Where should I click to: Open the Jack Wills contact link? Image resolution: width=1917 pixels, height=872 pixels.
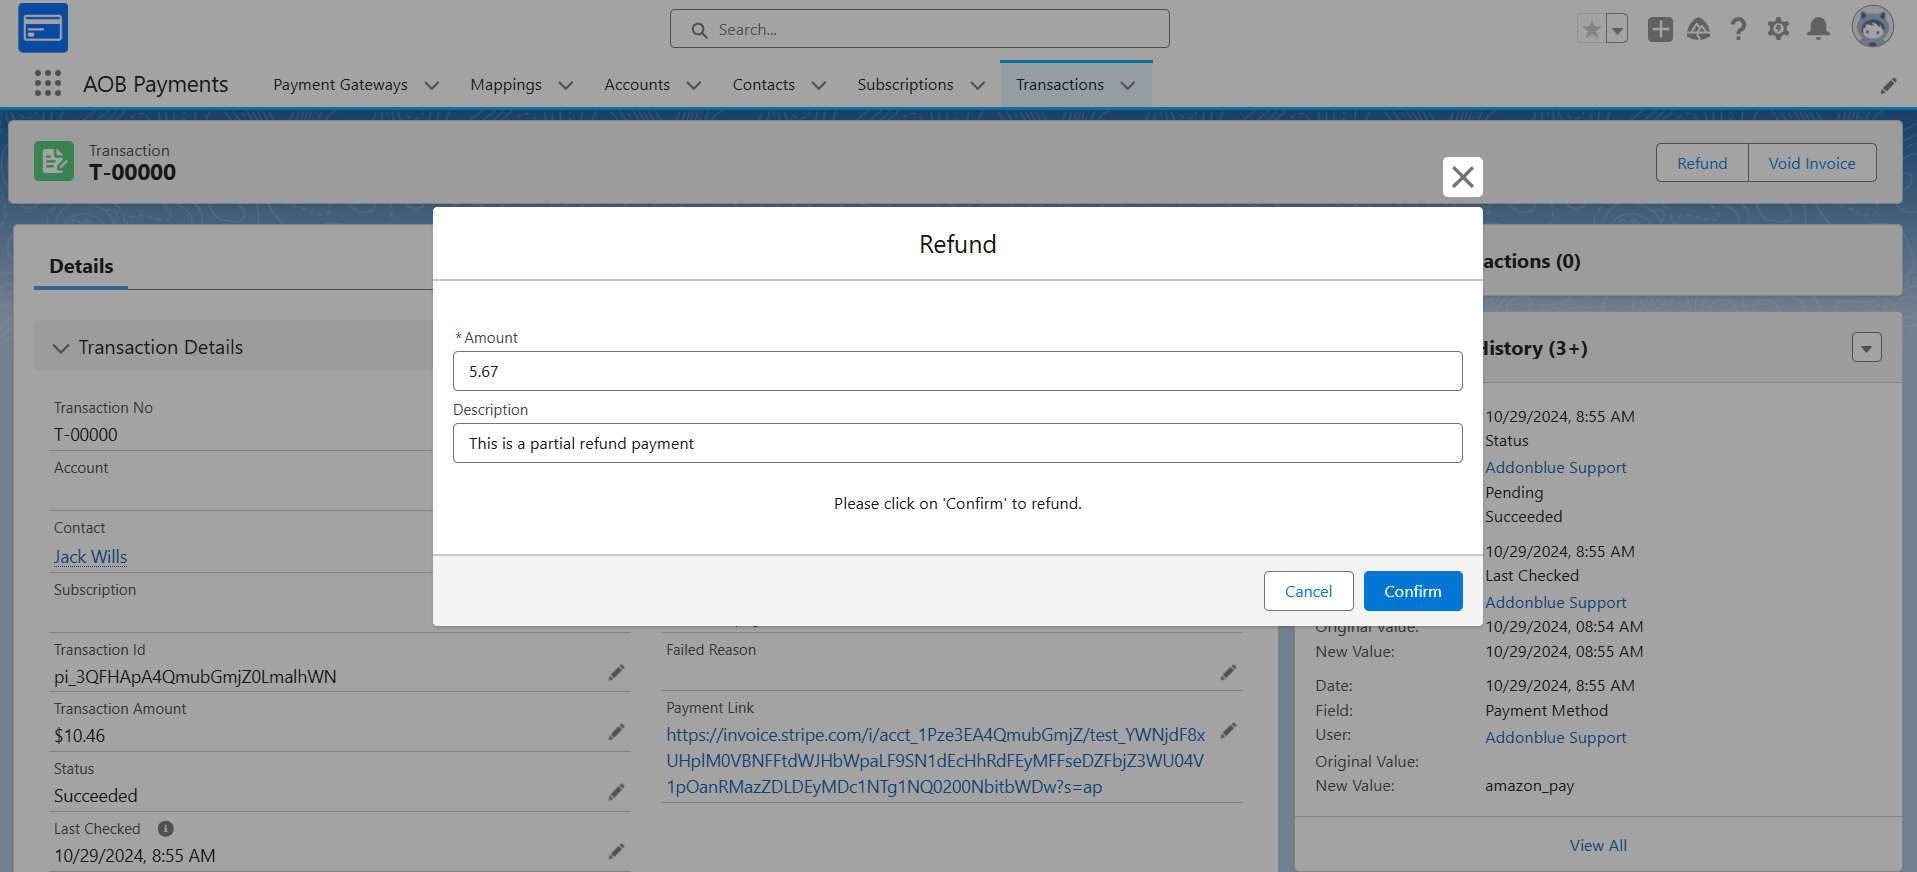(x=90, y=557)
